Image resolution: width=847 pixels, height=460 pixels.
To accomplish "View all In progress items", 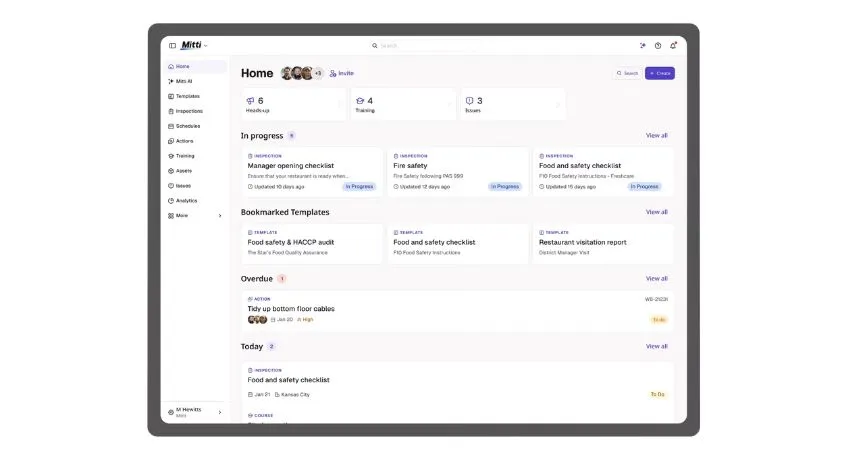I will tap(656, 136).
